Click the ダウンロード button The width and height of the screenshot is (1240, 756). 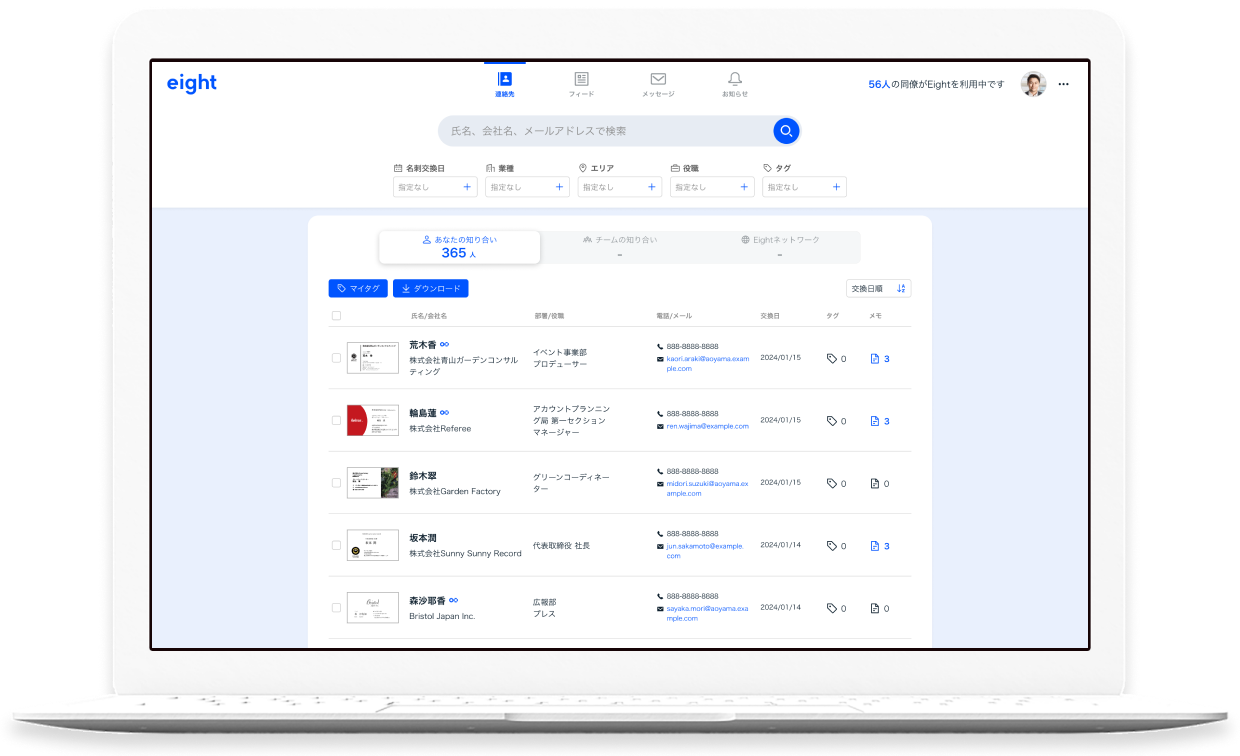pyautogui.click(x=431, y=289)
